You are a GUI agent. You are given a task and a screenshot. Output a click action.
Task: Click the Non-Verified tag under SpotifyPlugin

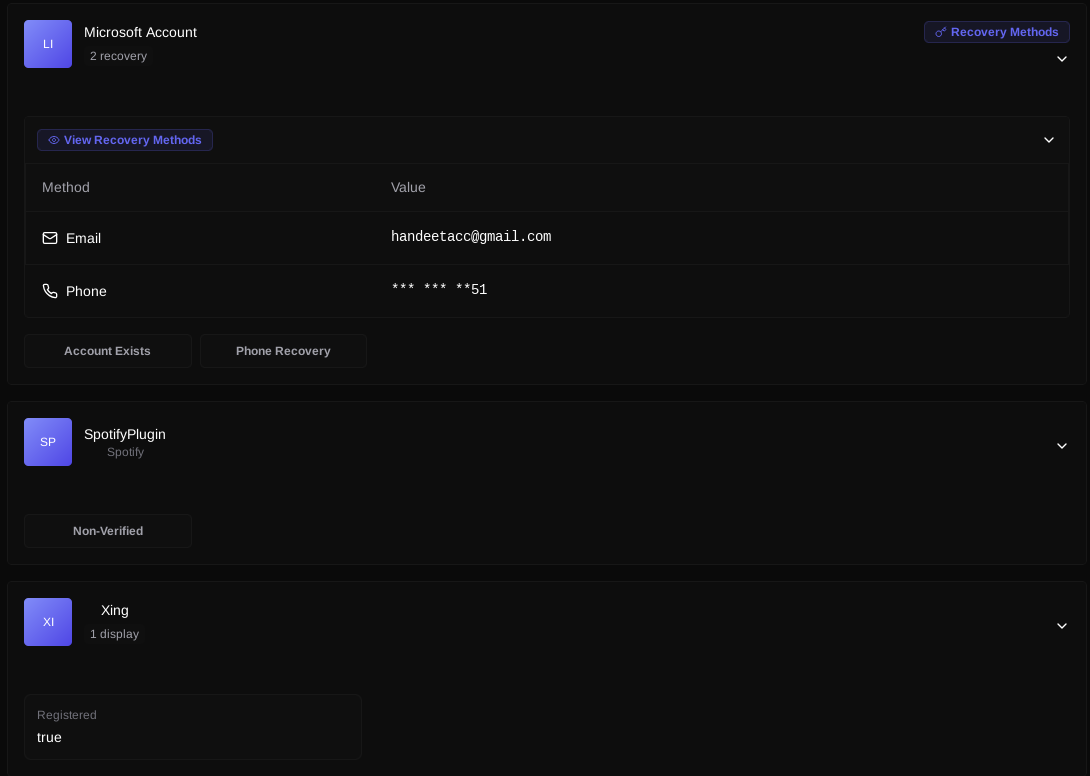108,531
